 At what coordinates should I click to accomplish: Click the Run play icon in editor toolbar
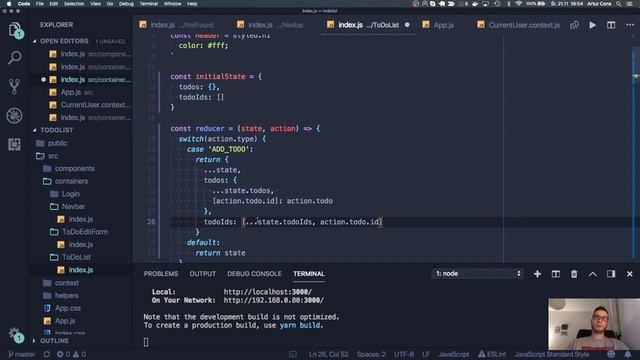pos(592,25)
